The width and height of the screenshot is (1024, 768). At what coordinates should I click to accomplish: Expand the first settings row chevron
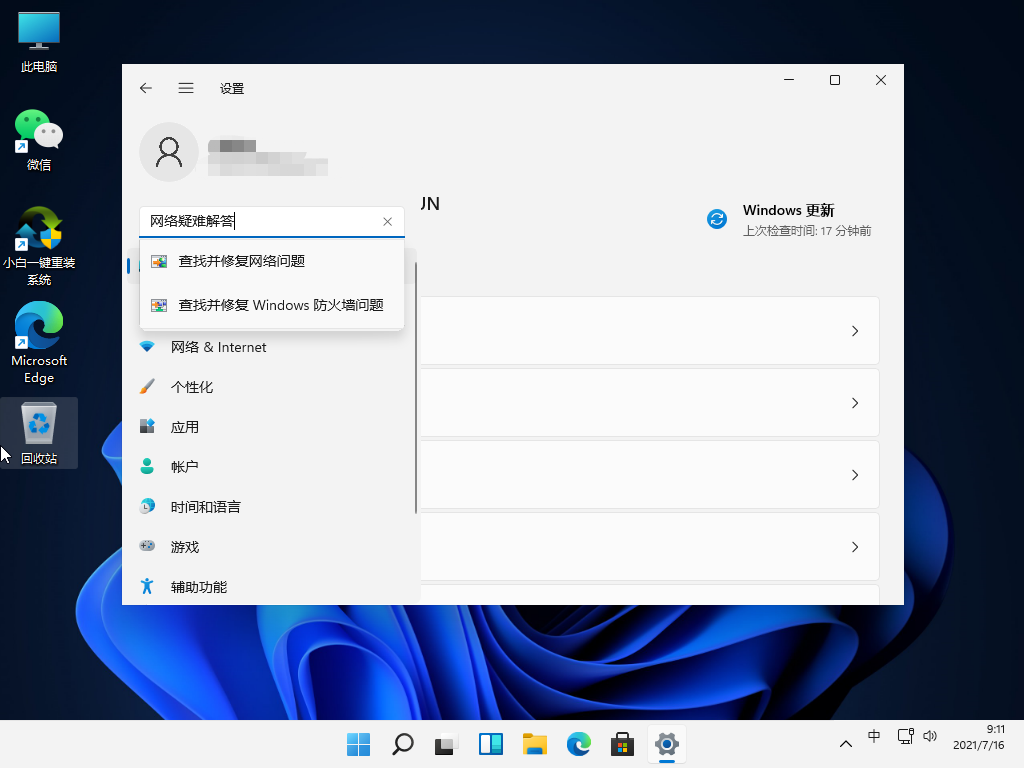click(x=855, y=331)
